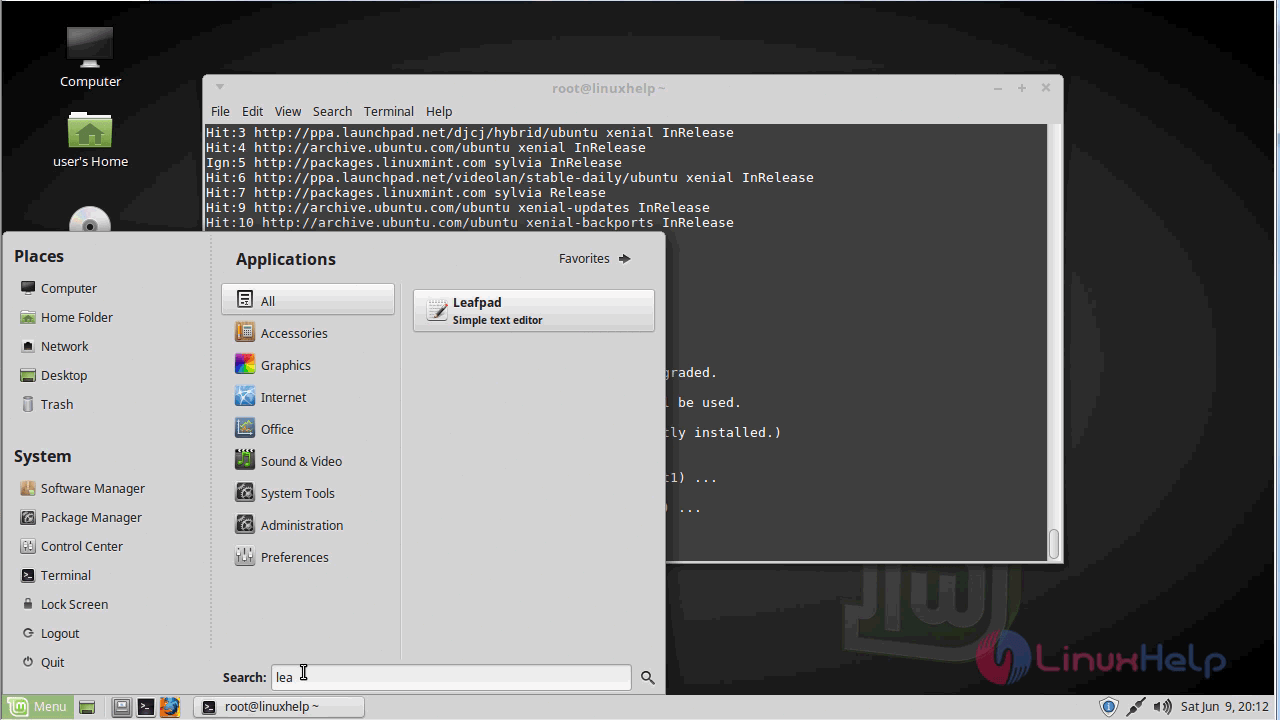Switch to Favorites view
Image resolution: width=1280 pixels, height=720 pixels.
coord(595,258)
